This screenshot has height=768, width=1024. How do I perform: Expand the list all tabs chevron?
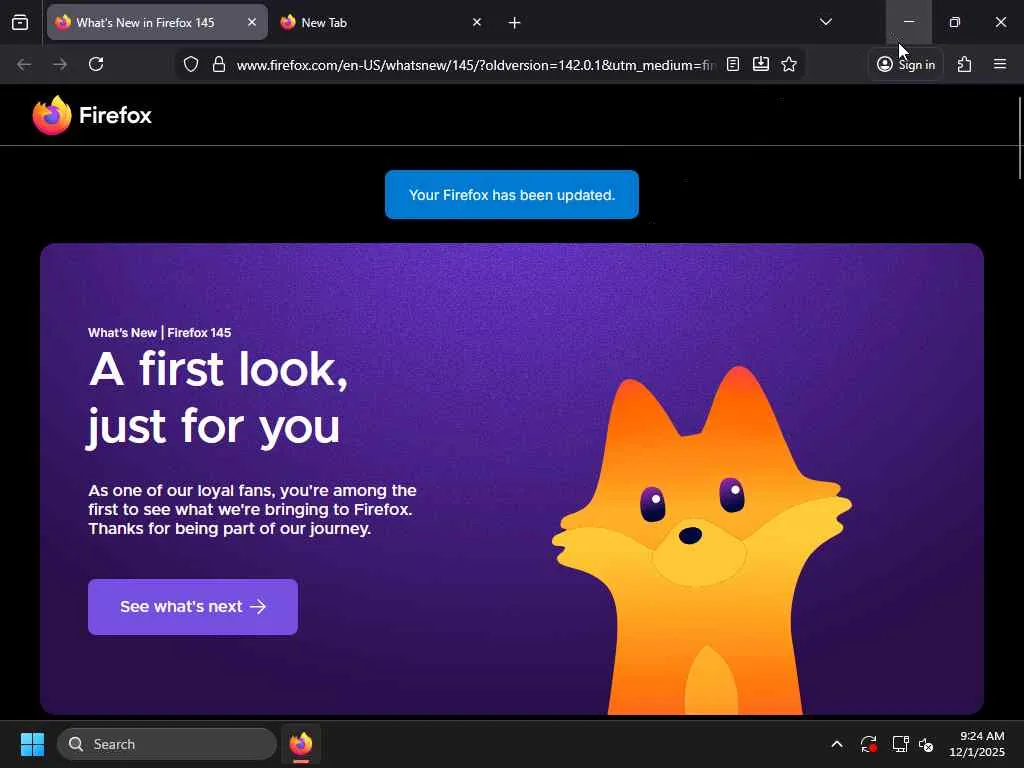tap(825, 22)
